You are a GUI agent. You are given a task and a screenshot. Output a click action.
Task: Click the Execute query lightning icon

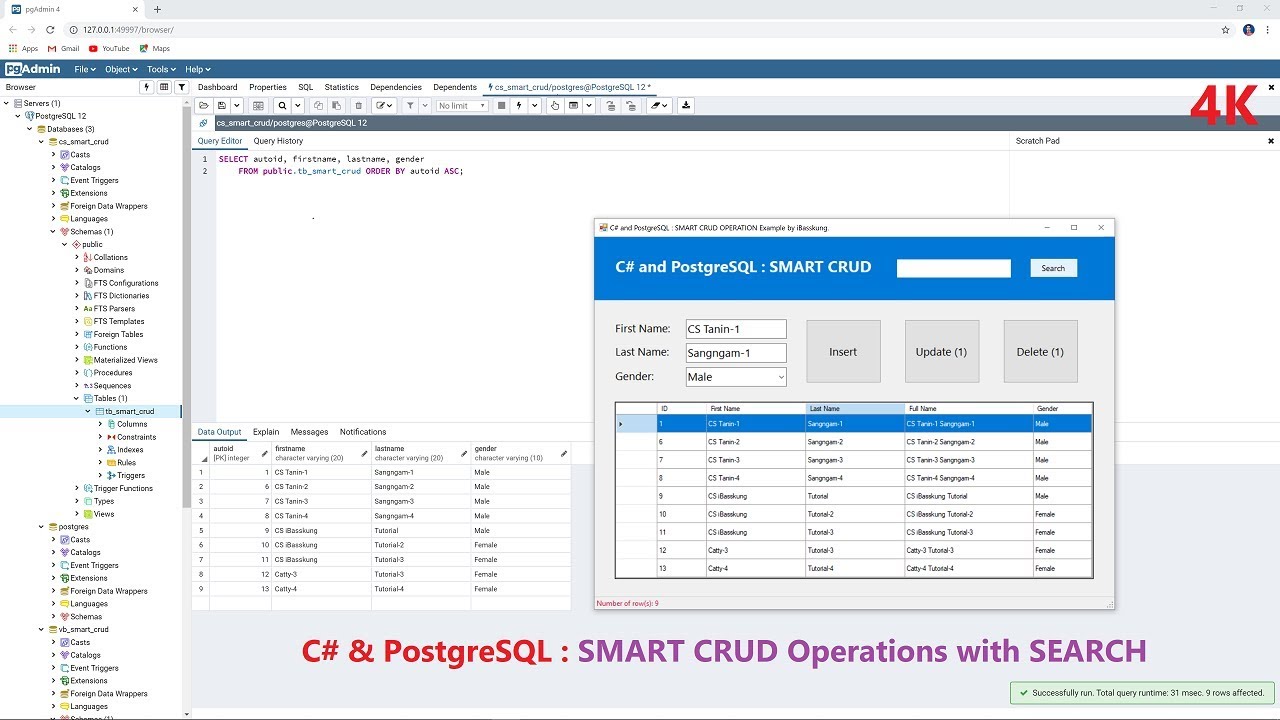click(x=519, y=105)
